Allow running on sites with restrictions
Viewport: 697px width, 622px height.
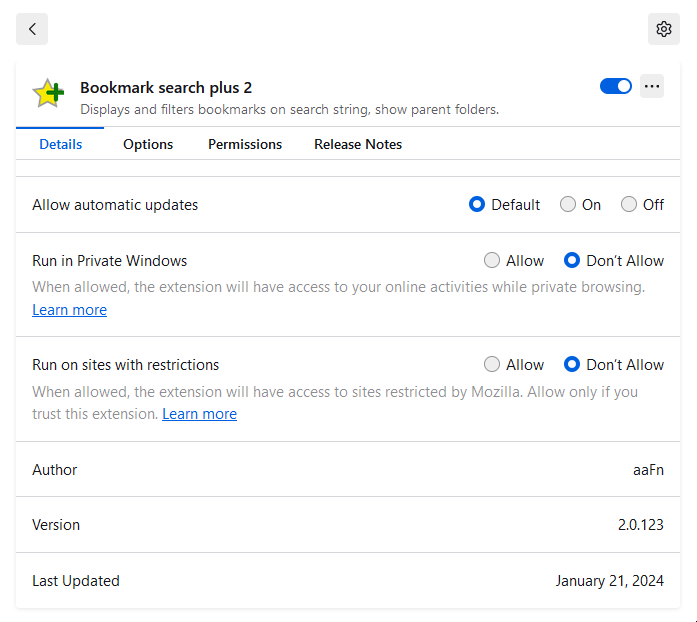point(492,365)
